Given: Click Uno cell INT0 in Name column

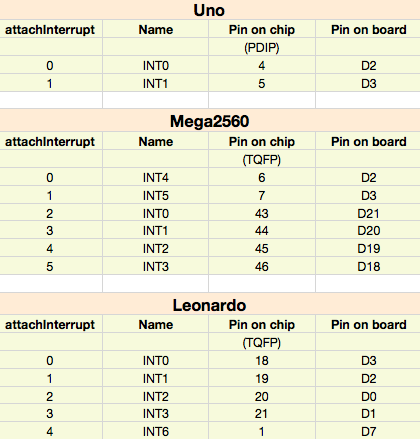Looking at the screenshot, I should click(x=156, y=66).
